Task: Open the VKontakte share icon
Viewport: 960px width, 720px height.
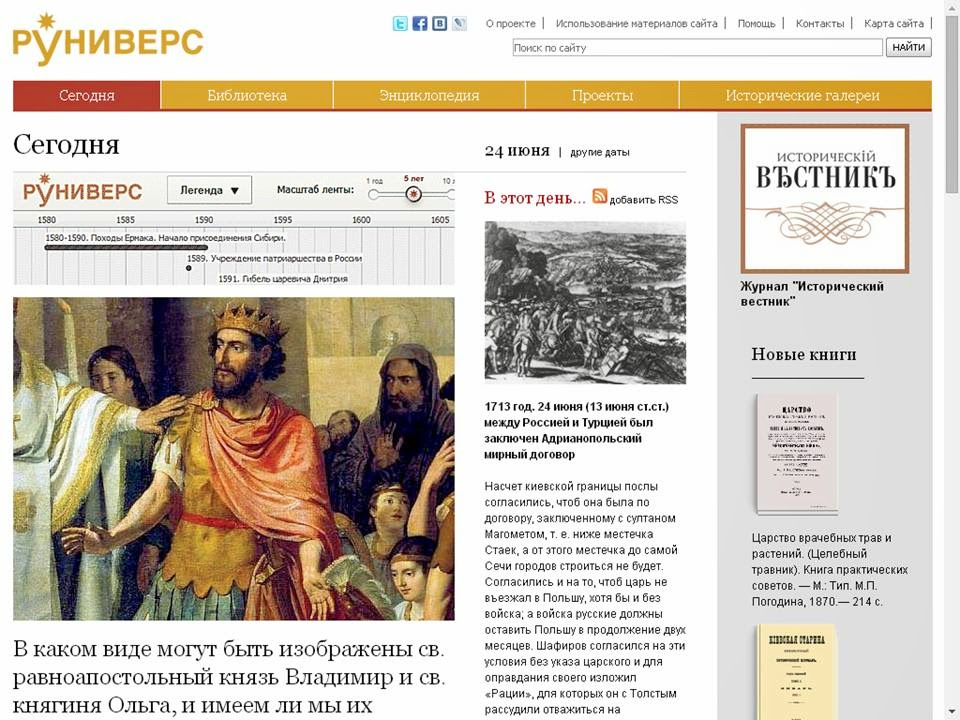Action: [440, 24]
